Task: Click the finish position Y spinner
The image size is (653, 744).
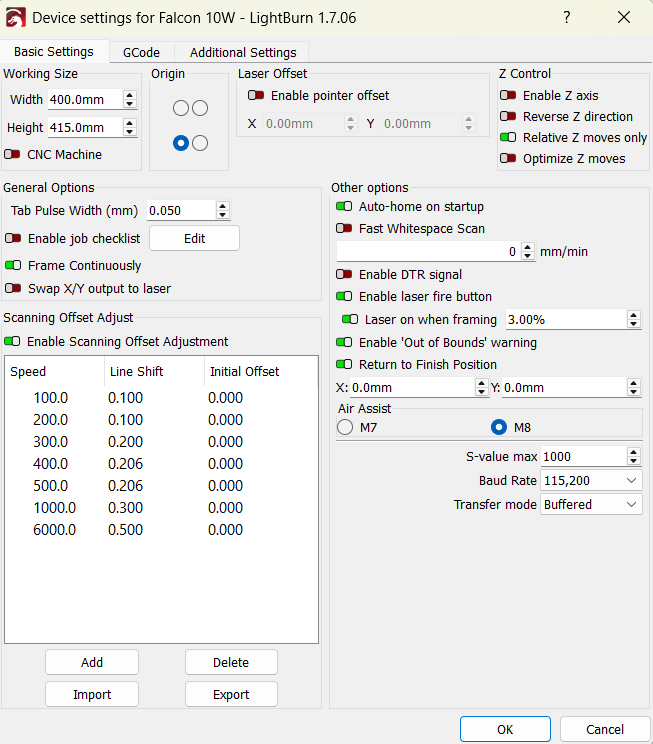Action: pos(634,387)
